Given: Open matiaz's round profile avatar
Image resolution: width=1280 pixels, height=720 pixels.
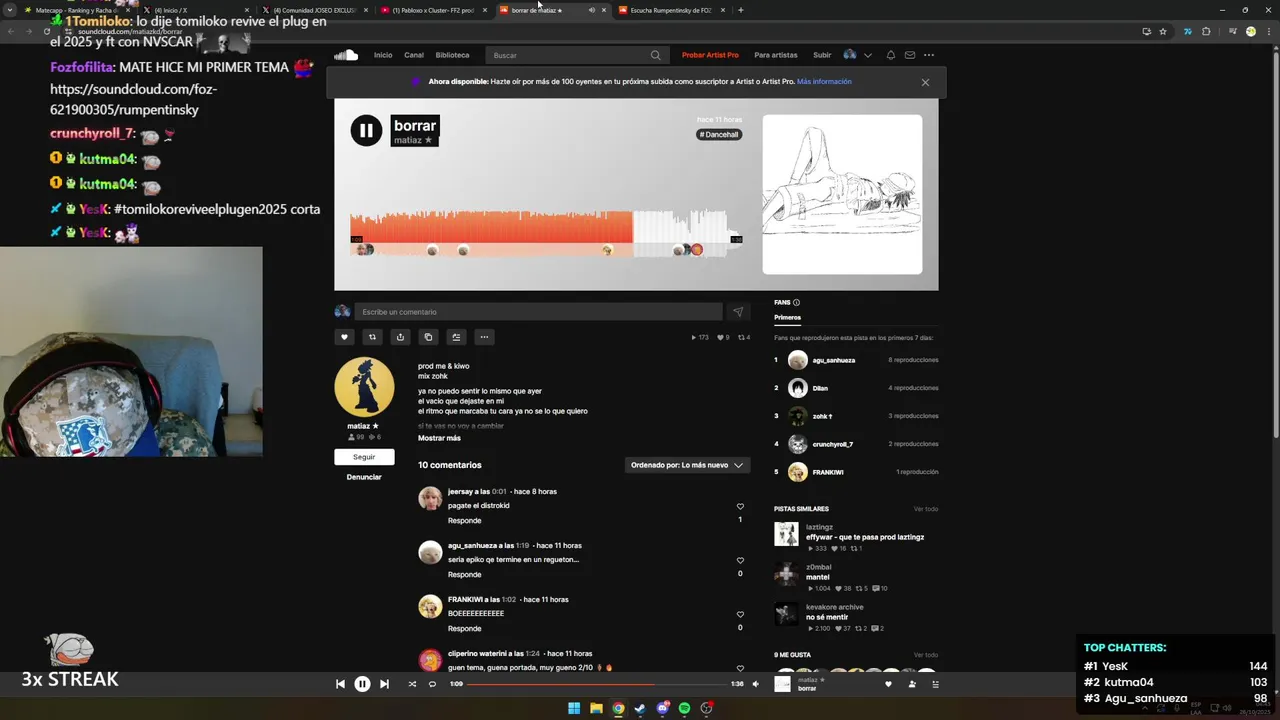Looking at the screenshot, I should [364, 387].
